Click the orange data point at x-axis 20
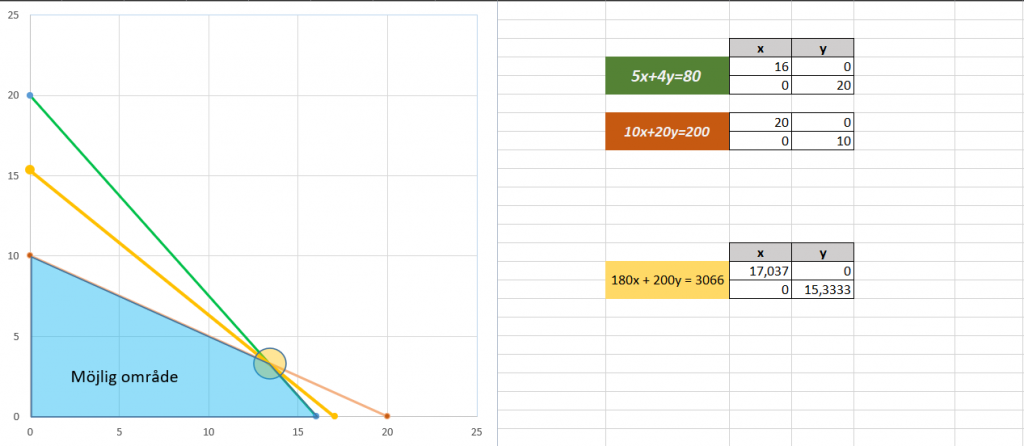The height and width of the screenshot is (446, 1024). coord(387,416)
